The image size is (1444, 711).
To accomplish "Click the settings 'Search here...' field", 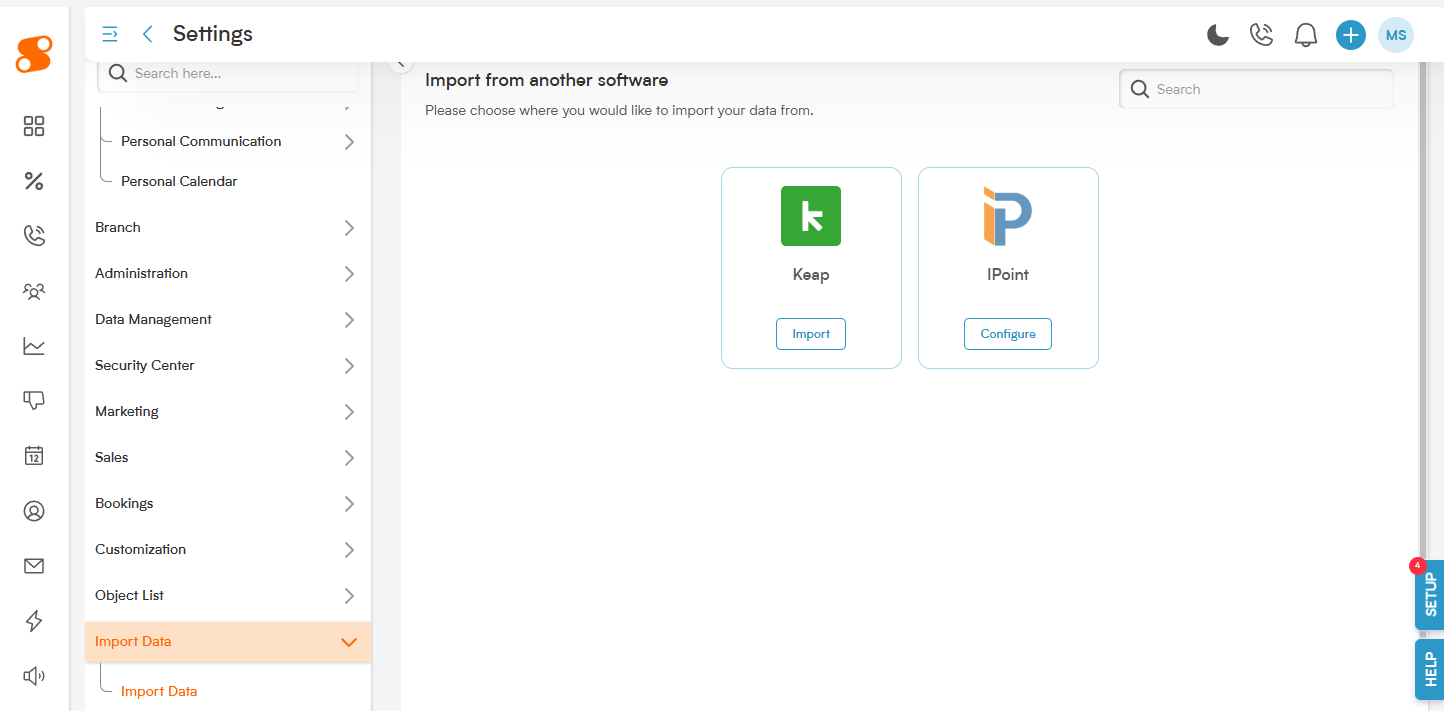I will pyautogui.click(x=228, y=73).
